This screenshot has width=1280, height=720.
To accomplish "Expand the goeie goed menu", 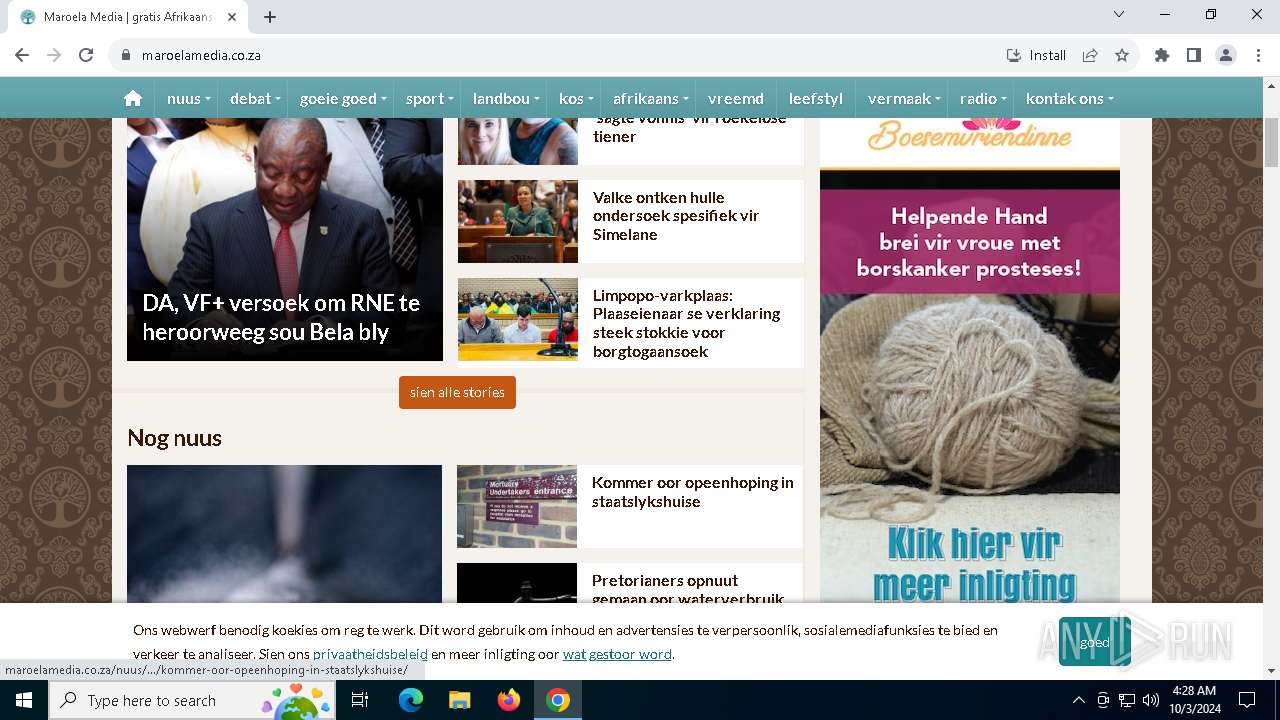I will pos(343,98).
